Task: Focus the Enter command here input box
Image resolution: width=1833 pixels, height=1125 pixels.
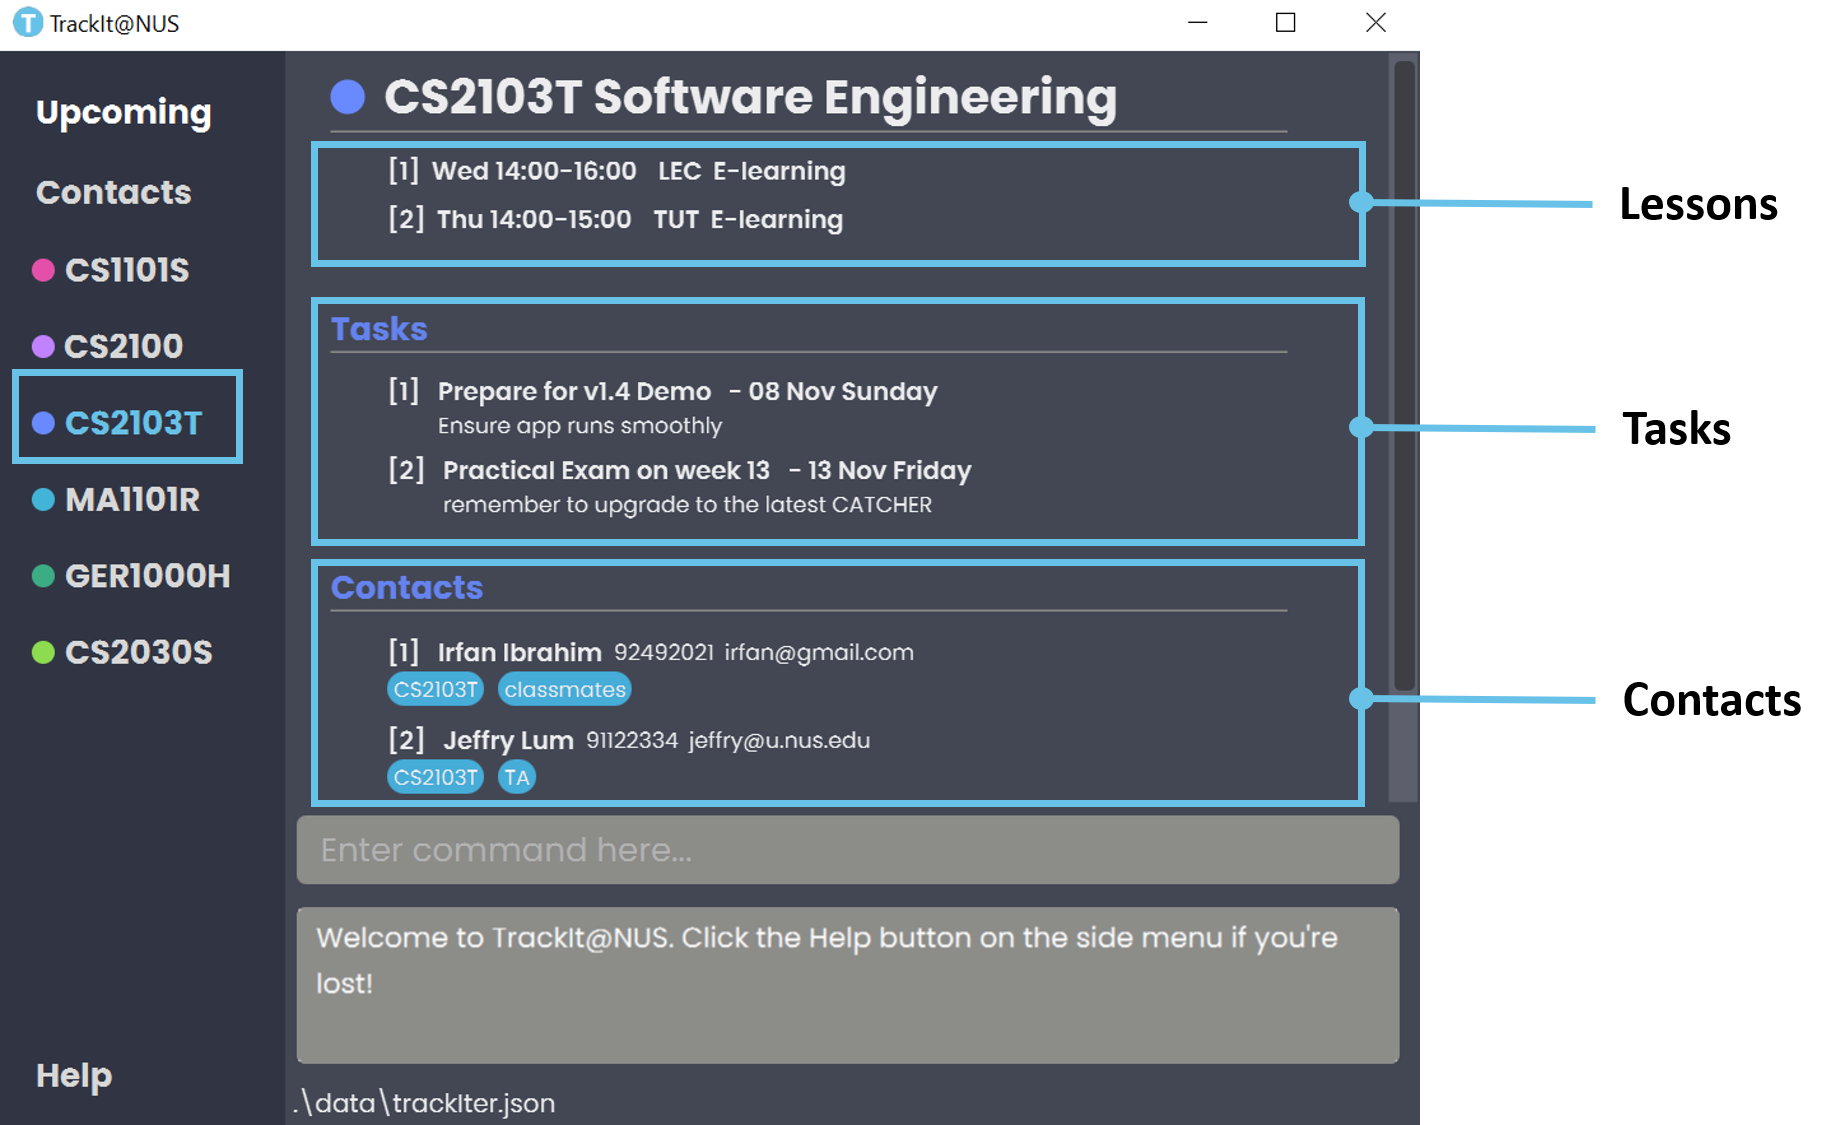Action: click(847, 850)
